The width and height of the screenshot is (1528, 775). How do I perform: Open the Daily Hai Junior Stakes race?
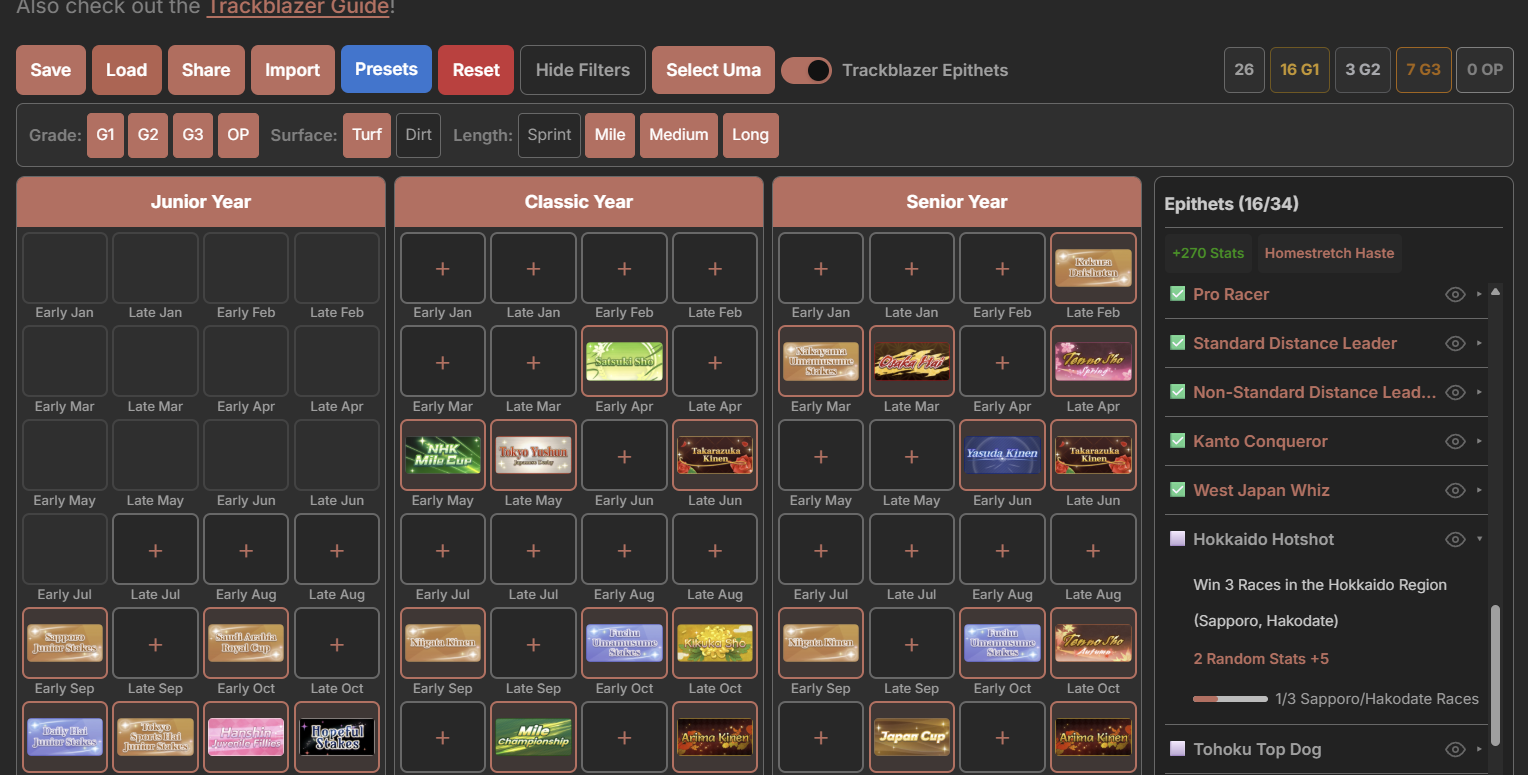coord(65,737)
